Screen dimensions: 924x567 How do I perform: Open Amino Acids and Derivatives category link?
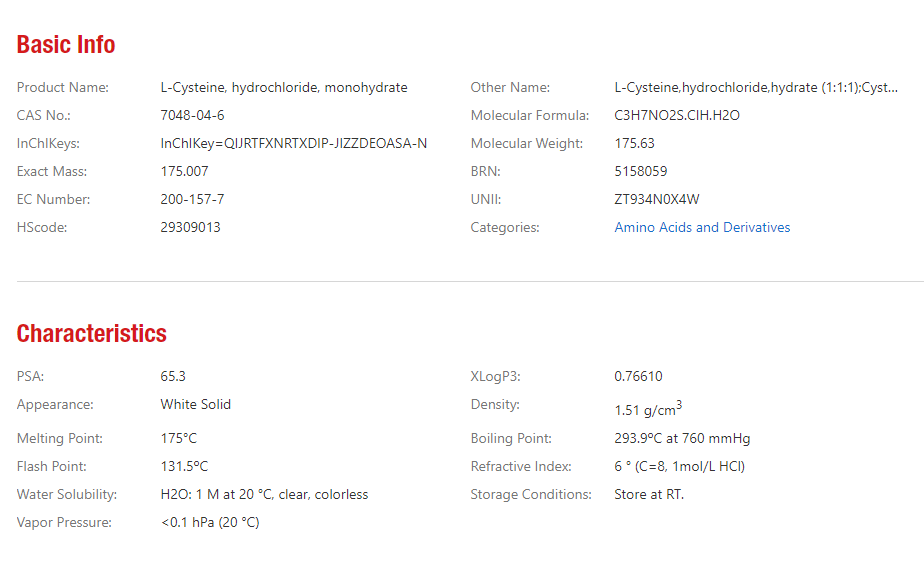coord(702,228)
